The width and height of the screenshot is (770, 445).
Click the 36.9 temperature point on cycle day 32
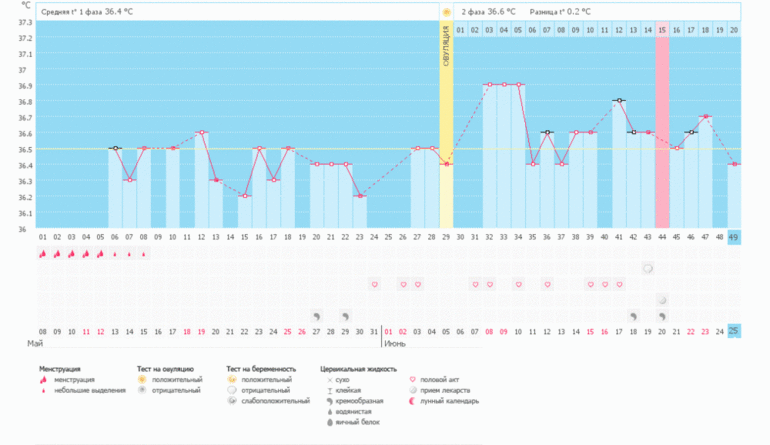489,85
